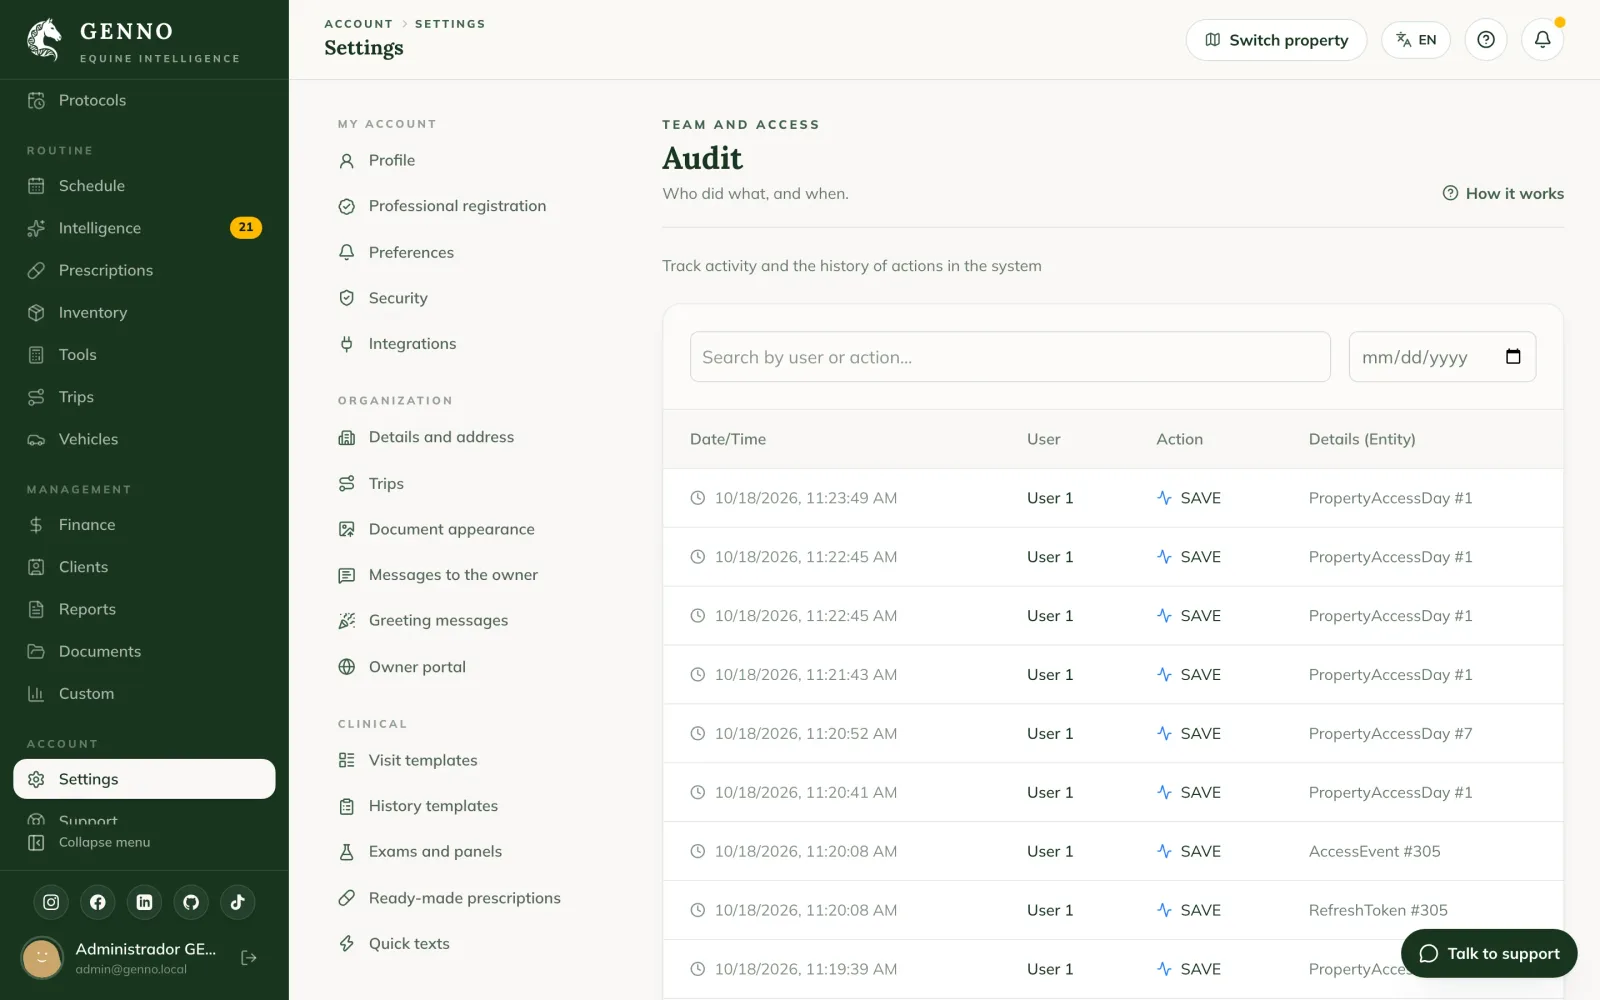Click Administrador avatar picture
Viewport: 1600px width, 1000px height.
[x=42, y=958]
